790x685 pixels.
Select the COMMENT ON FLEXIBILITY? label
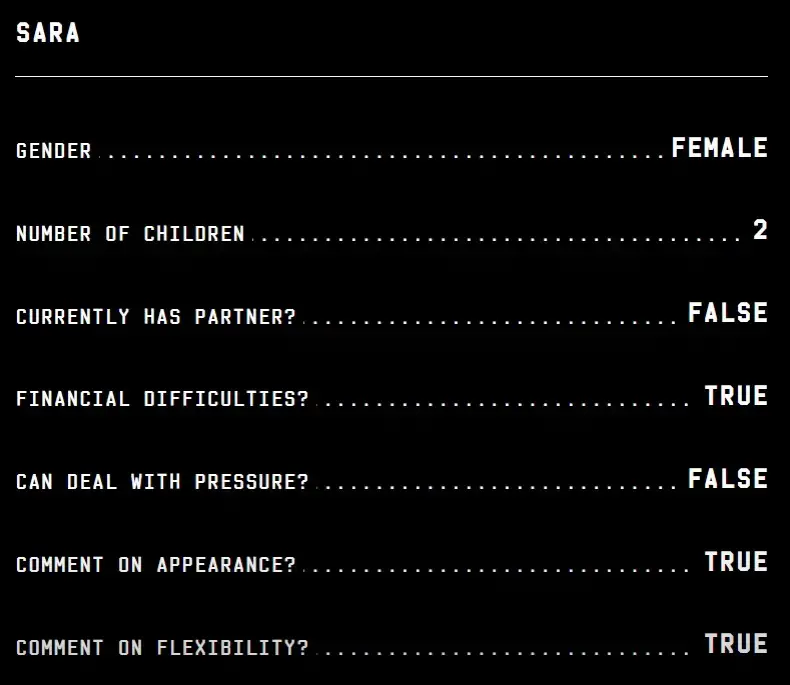pos(162,648)
